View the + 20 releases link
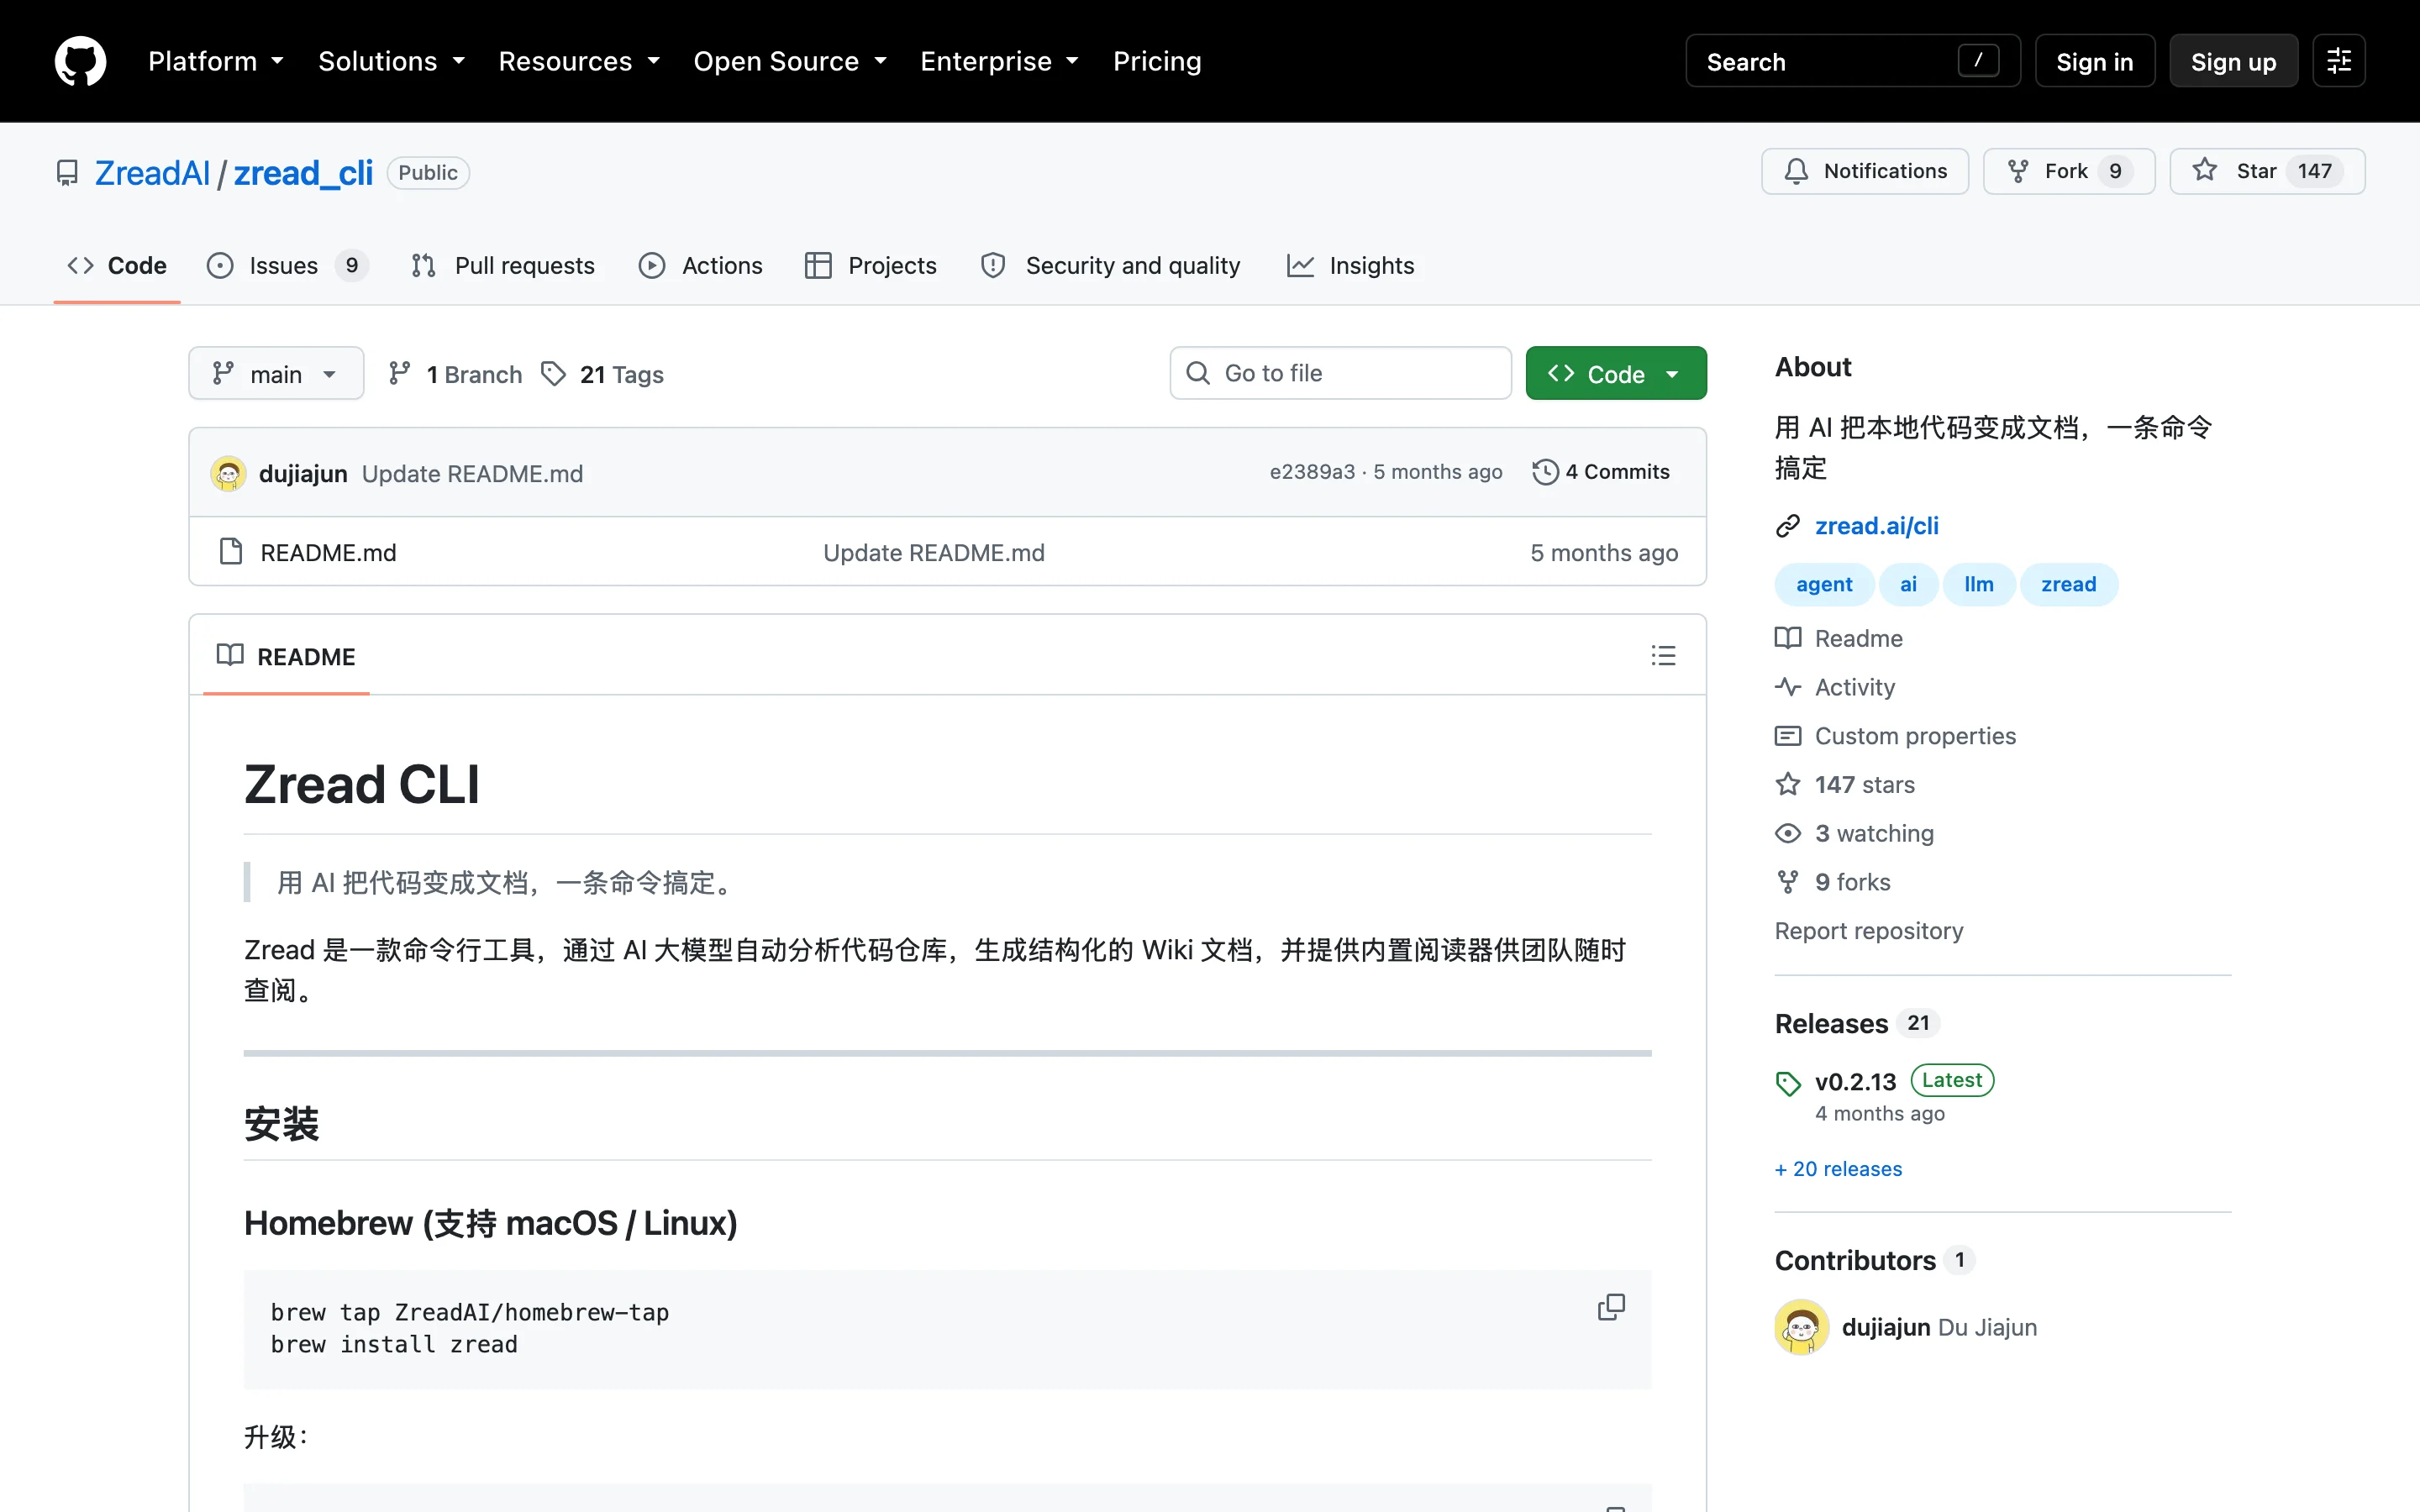2420x1512 pixels. 1838,1169
